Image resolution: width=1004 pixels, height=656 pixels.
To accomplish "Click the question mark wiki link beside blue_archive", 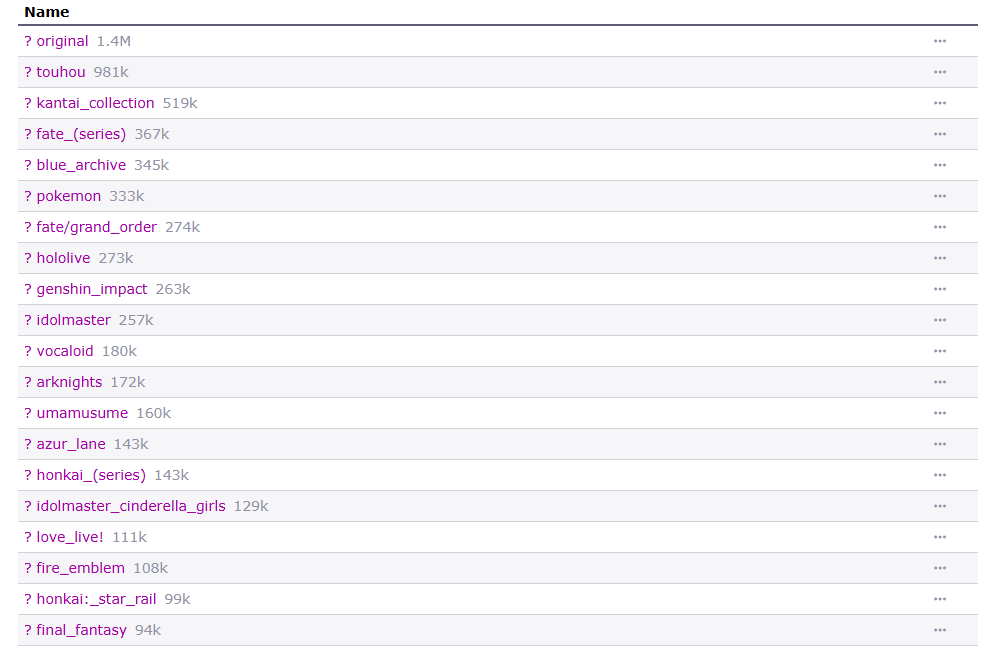I will click(28, 165).
